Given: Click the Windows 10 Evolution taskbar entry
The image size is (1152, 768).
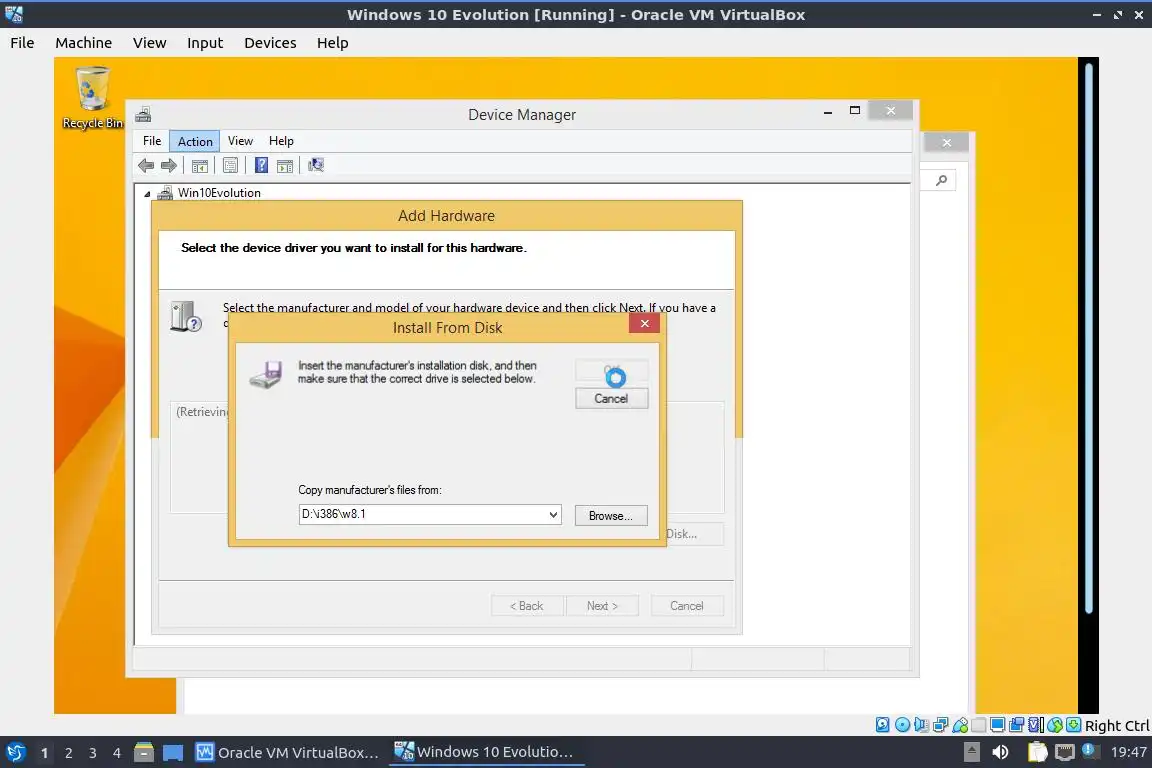Looking at the screenshot, I should coord(486,752).
